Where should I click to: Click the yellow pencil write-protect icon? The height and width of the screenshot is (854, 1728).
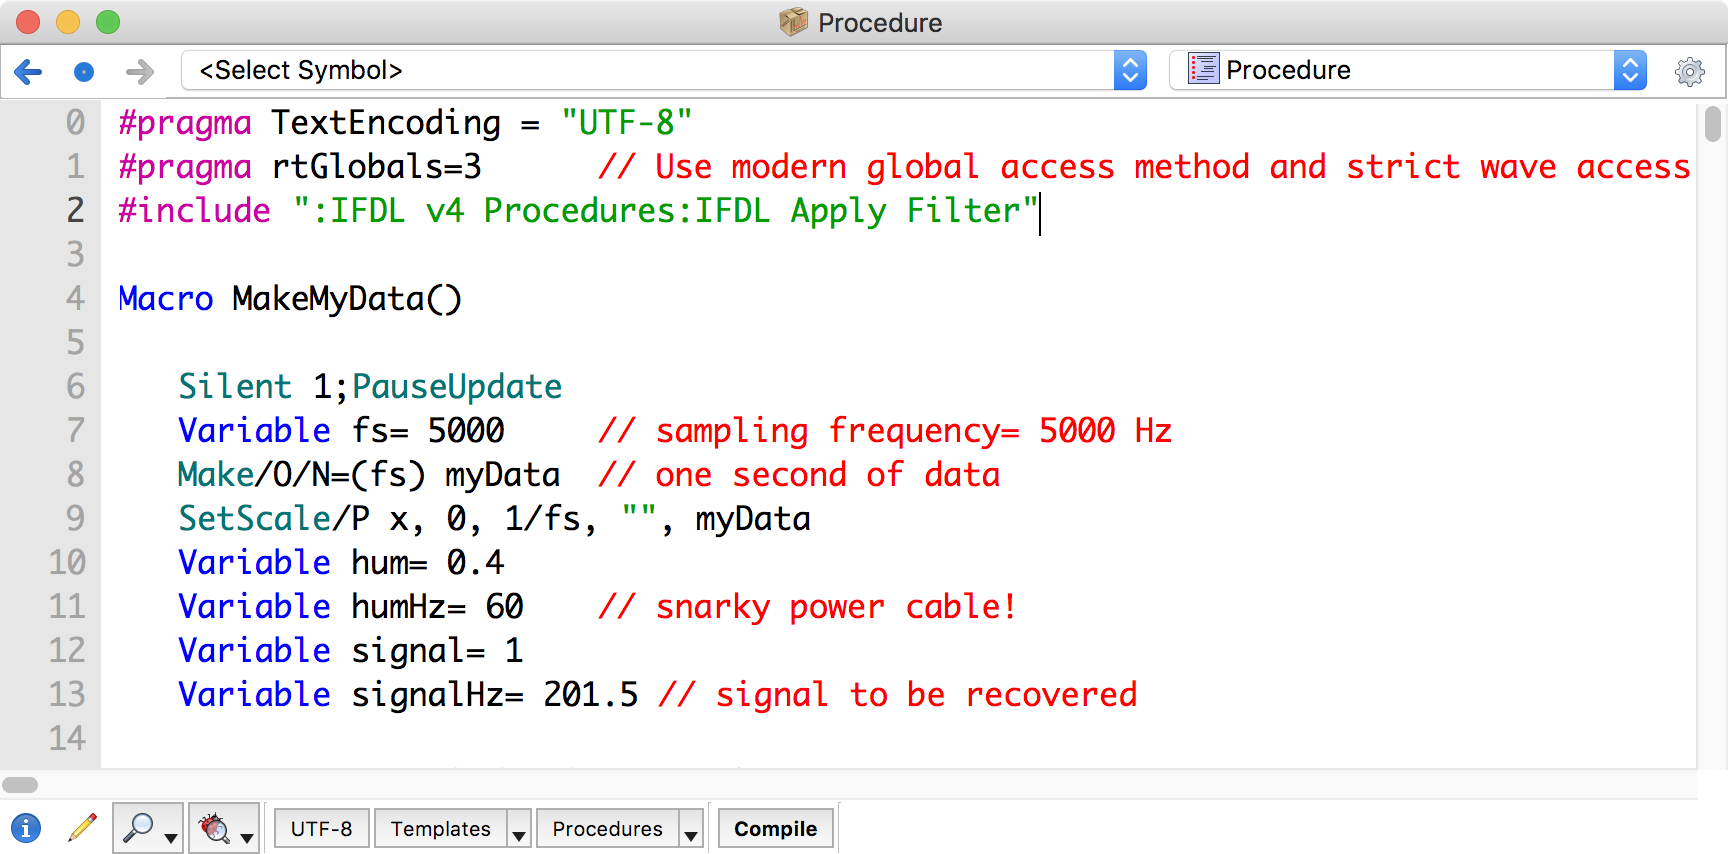82,828
